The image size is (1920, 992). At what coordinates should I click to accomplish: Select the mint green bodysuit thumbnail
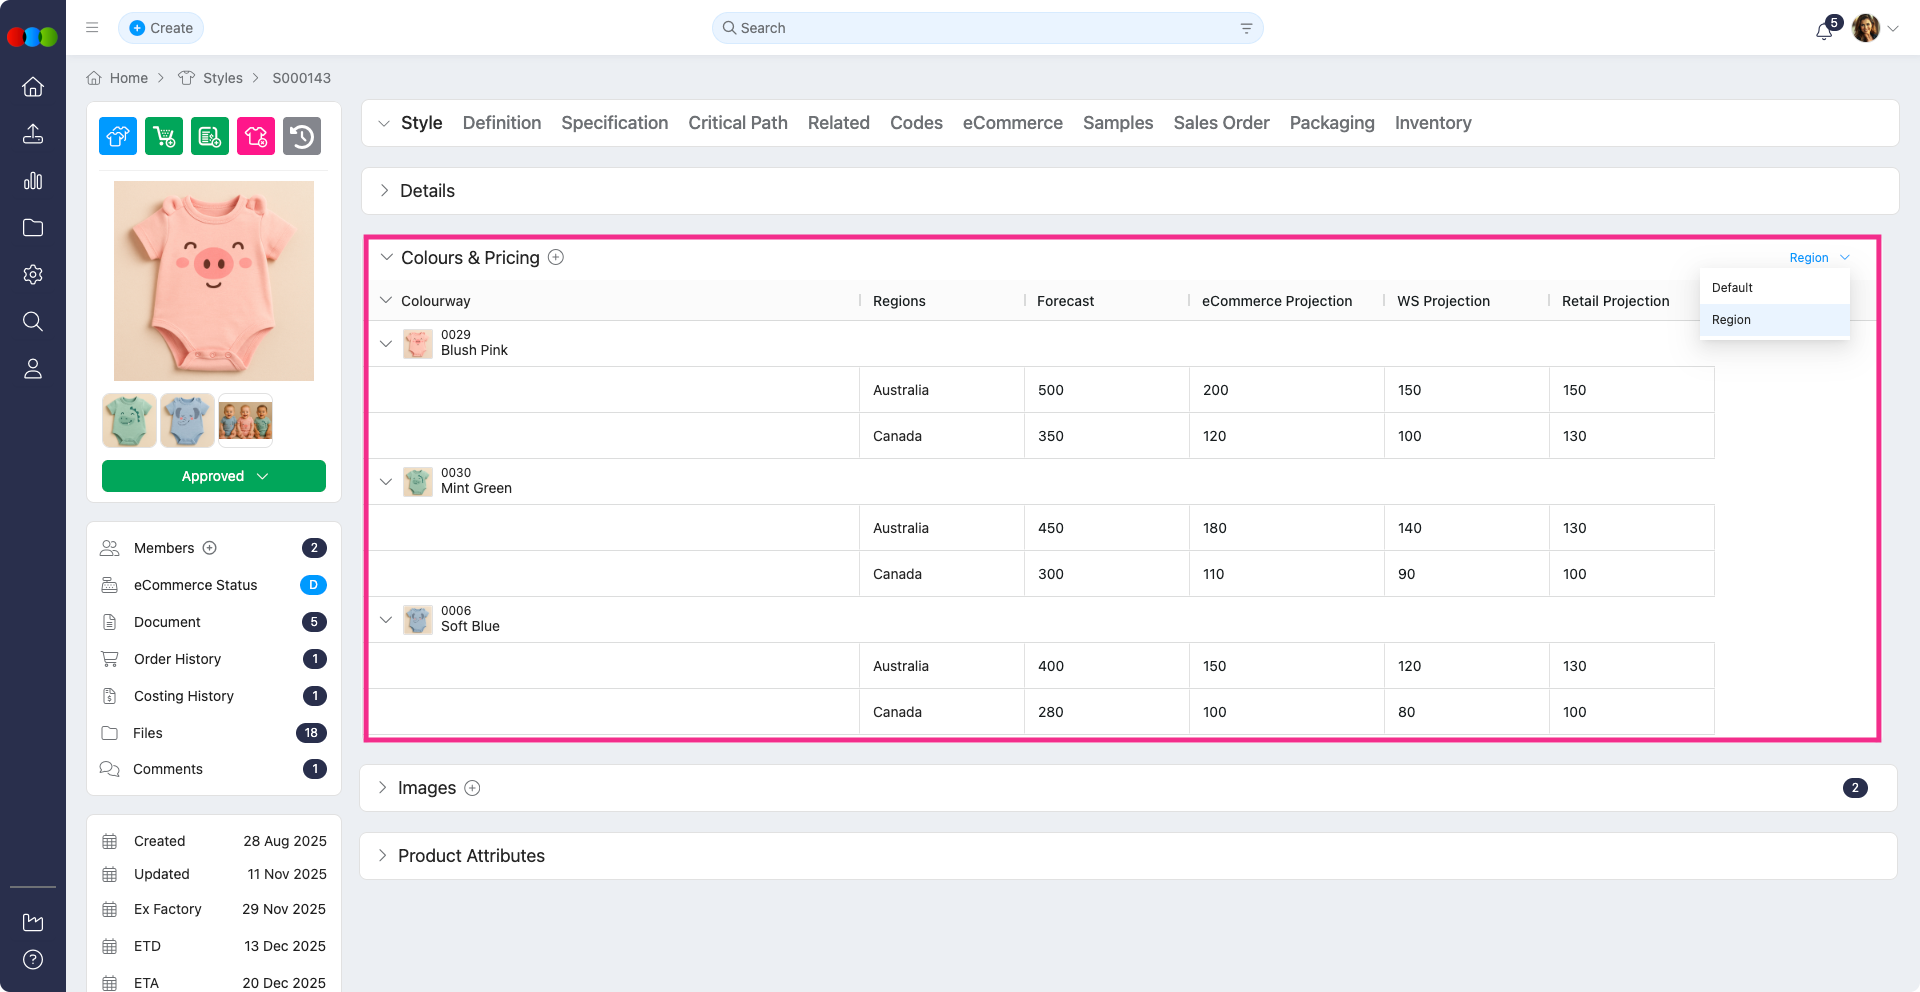pos(129,420)
